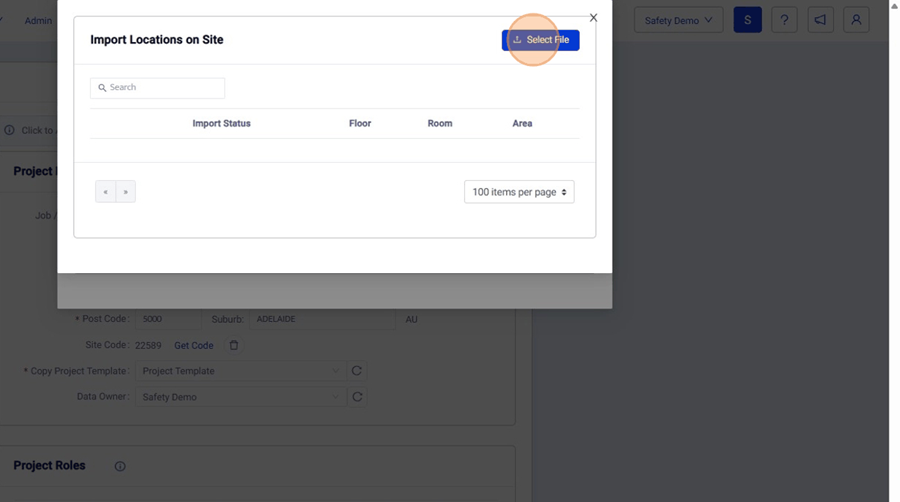Click the Floor column header
Image resolution: width=900 pixels, height=502 pixels.
pyautogui.click(x=360, y=124)
